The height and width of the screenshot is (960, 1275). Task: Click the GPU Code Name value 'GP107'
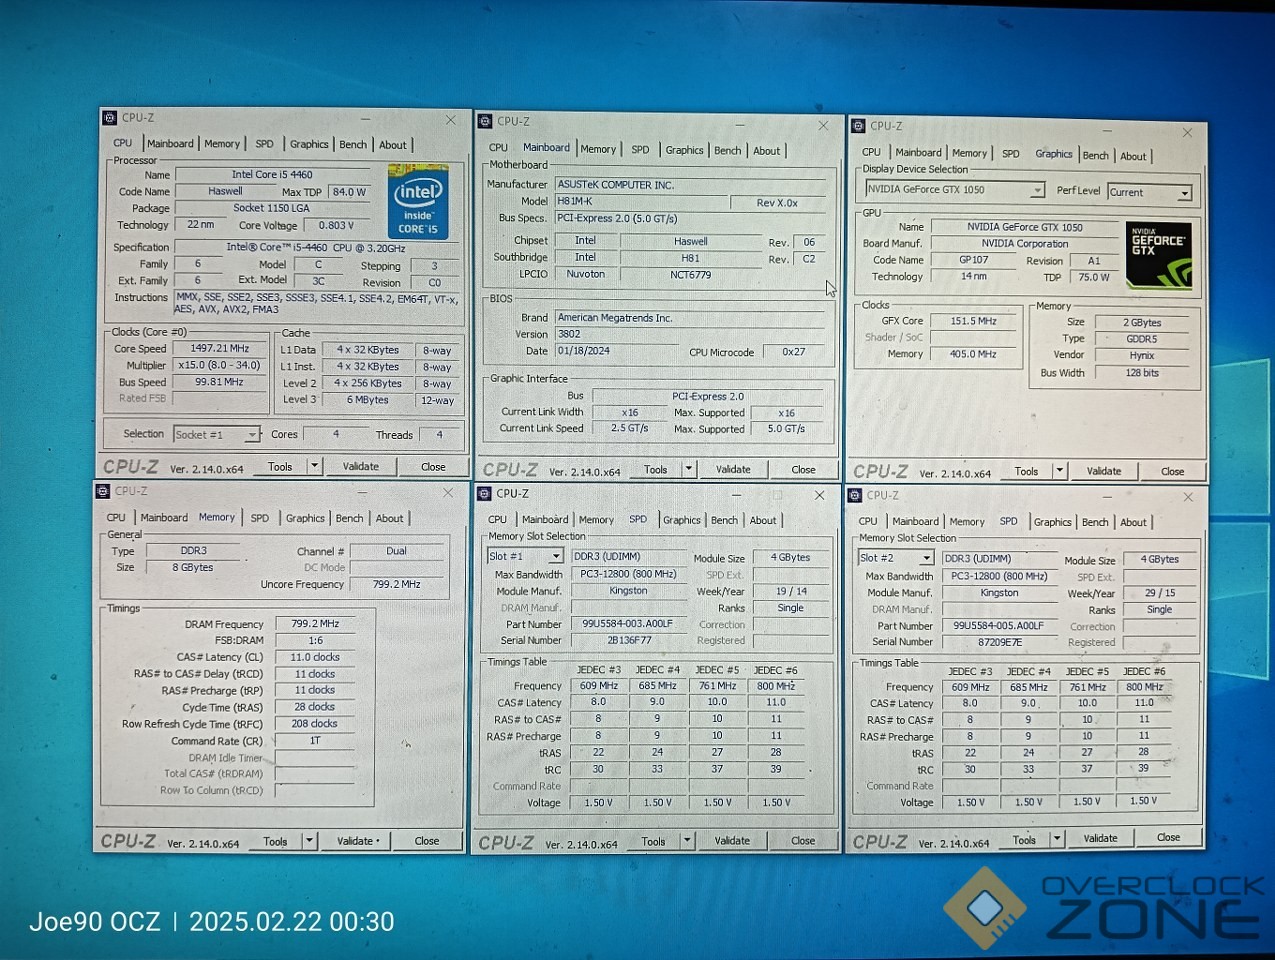tap(974, 260)
